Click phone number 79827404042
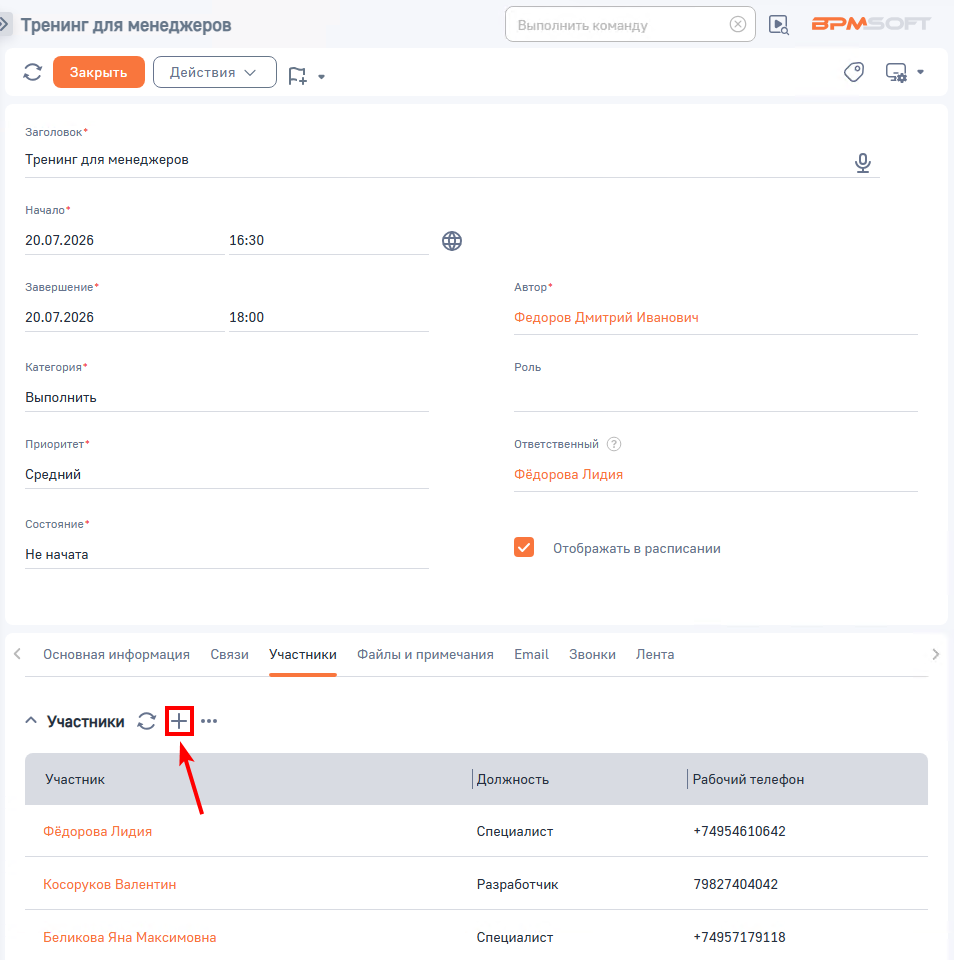 735,884
